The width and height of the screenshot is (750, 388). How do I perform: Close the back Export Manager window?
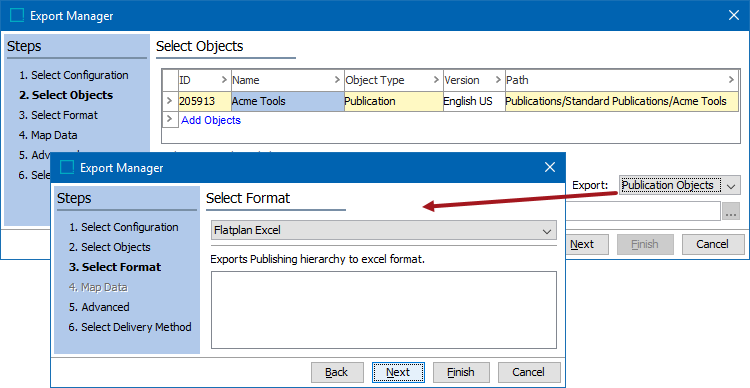[x=734, y=15]
